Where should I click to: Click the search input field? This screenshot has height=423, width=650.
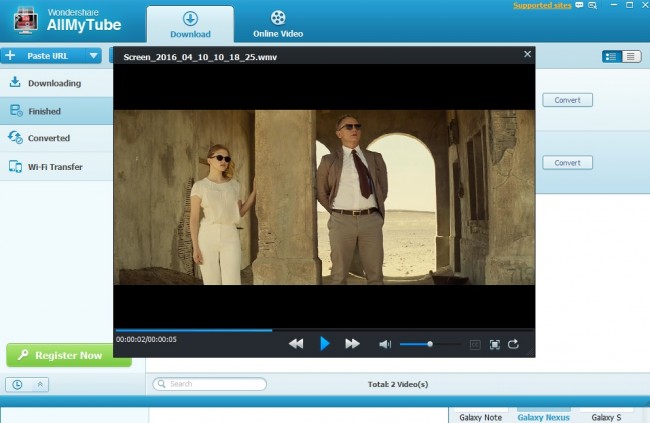[x=210, y=384]
